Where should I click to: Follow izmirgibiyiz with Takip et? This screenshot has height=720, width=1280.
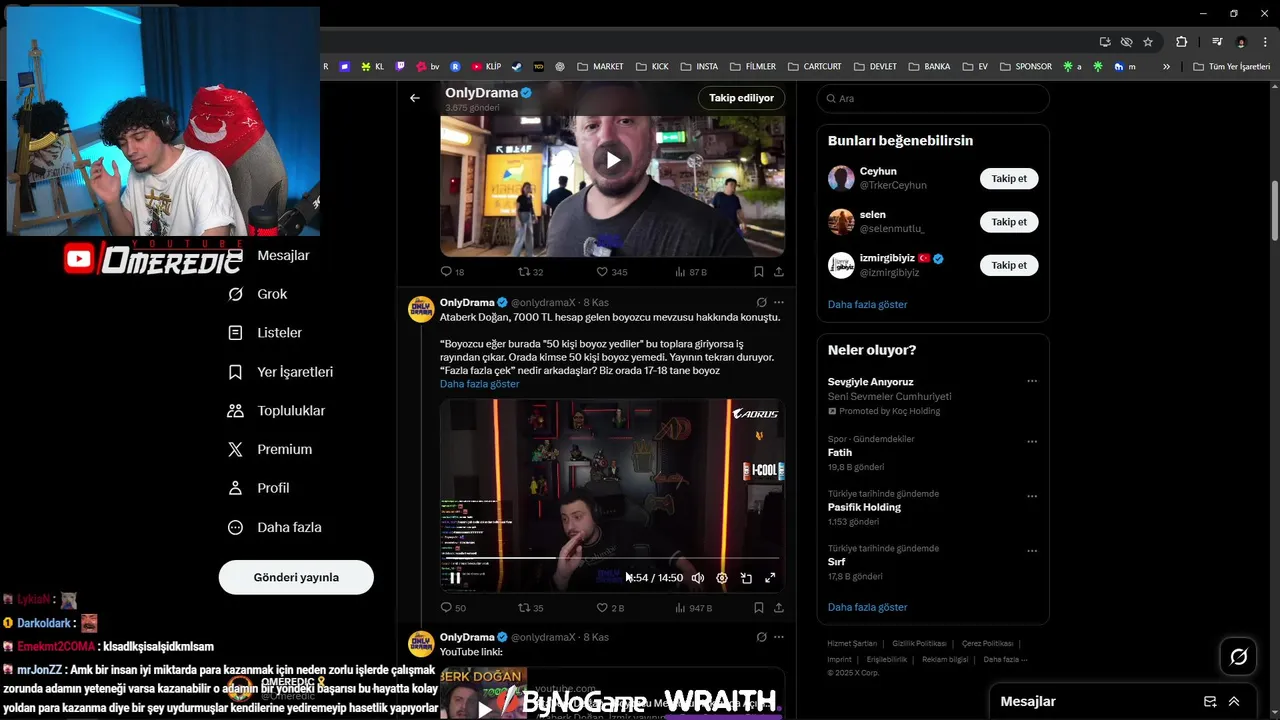click(1009, 265)
